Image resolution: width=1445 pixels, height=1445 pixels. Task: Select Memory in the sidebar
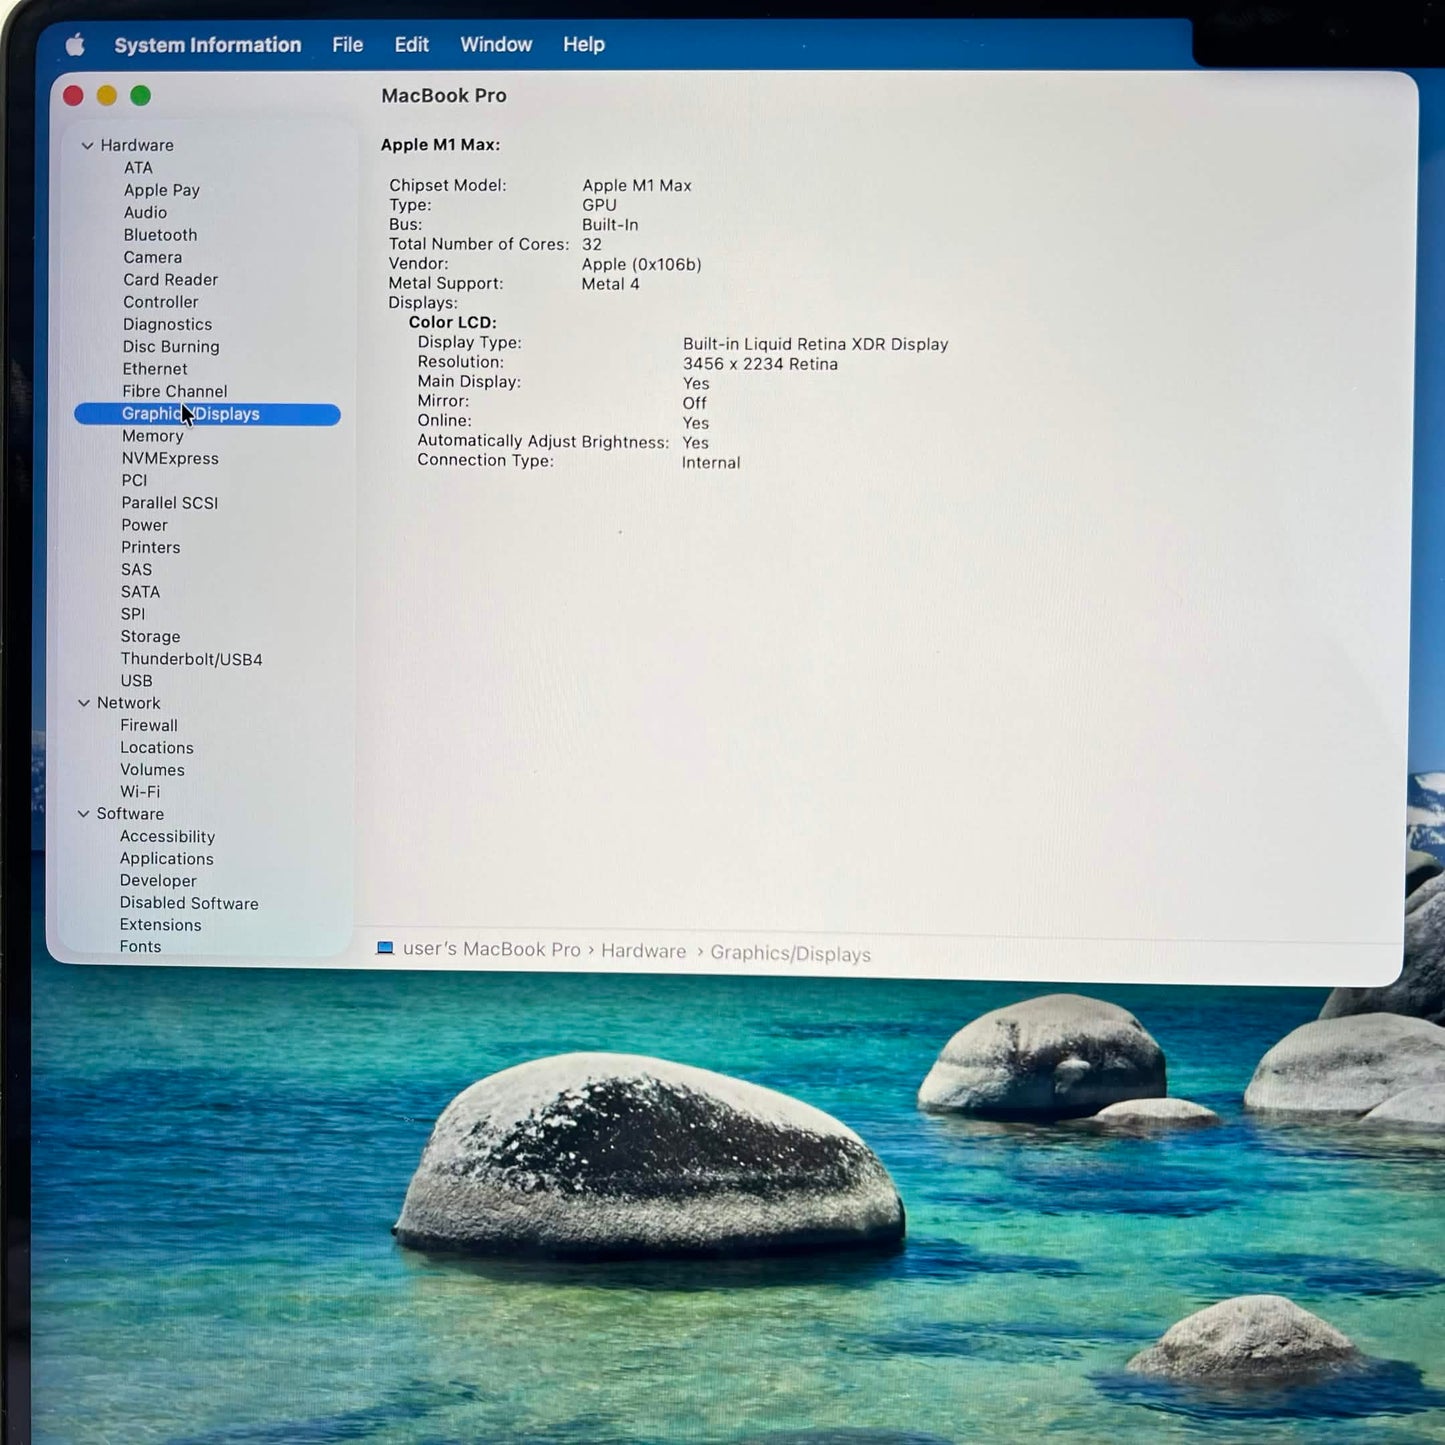[153, 436]
